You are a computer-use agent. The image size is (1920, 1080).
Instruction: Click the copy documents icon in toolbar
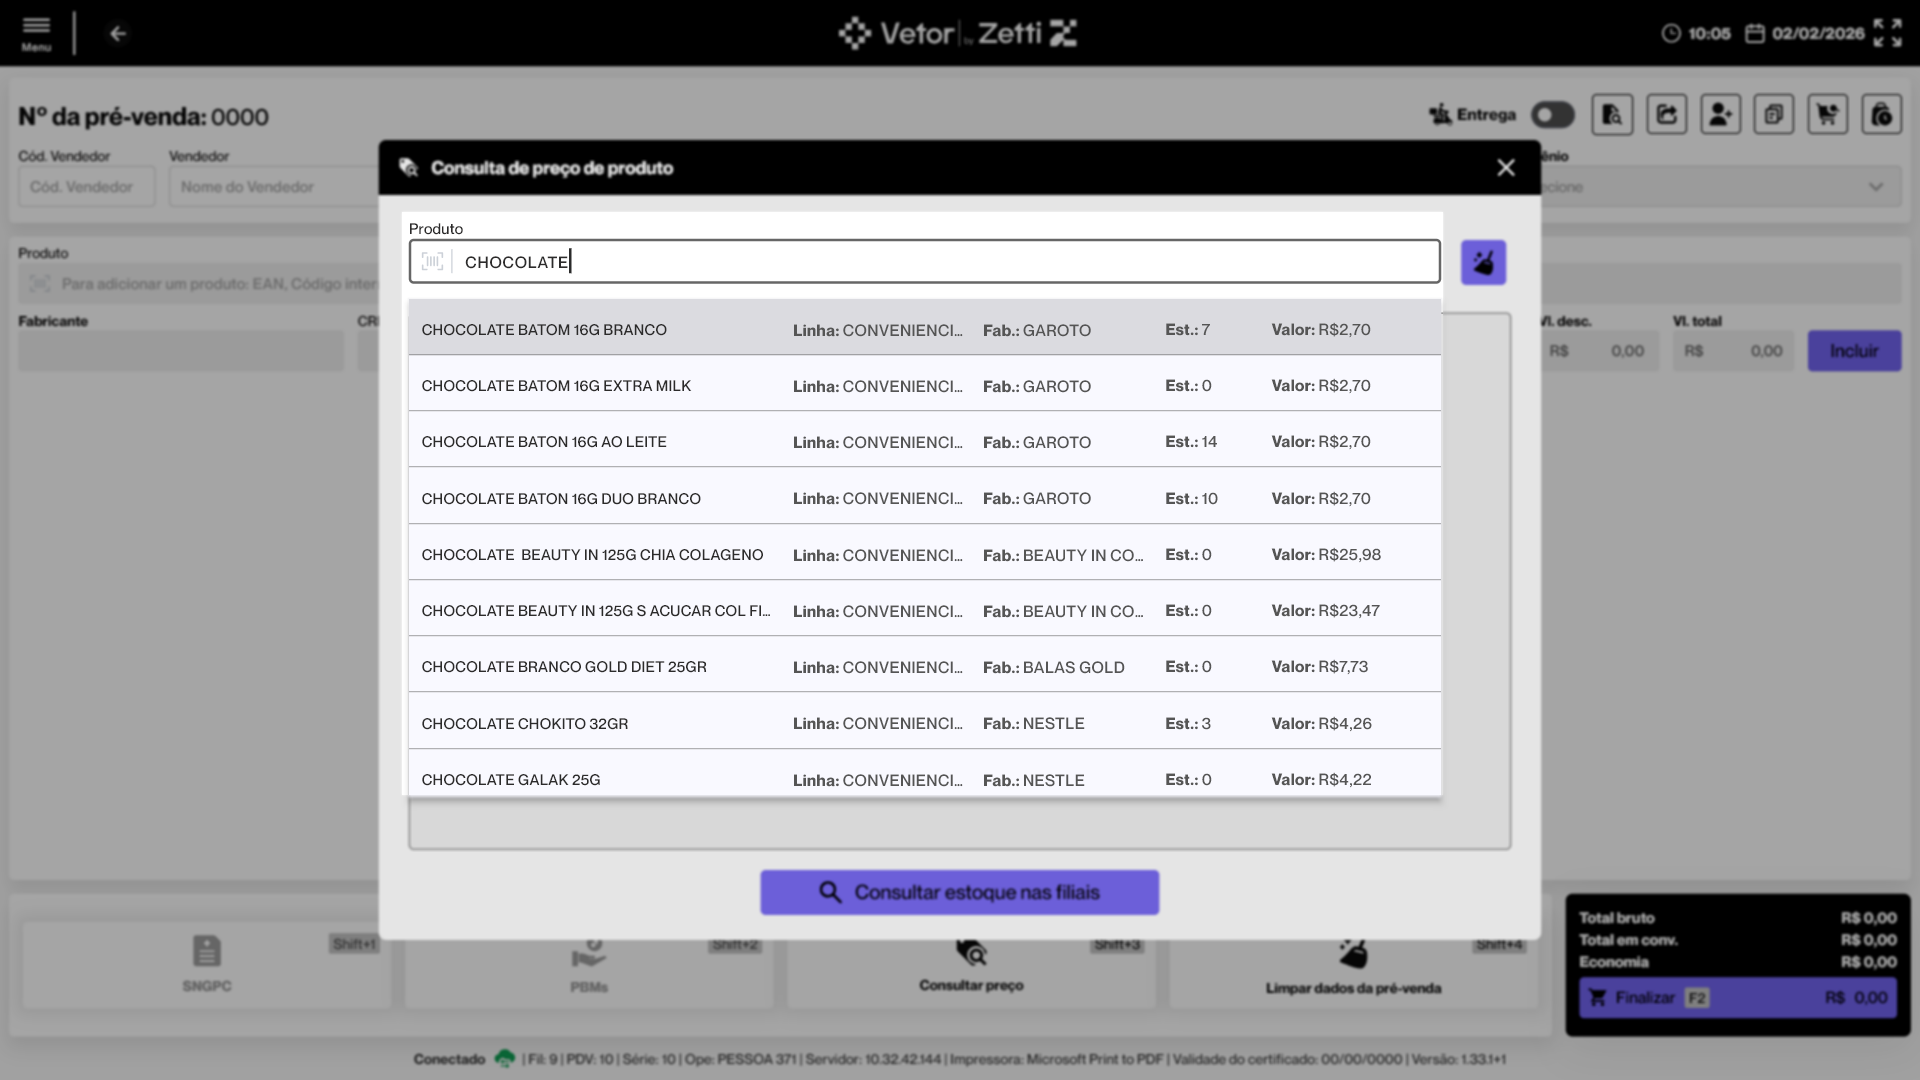[1773, 115]
